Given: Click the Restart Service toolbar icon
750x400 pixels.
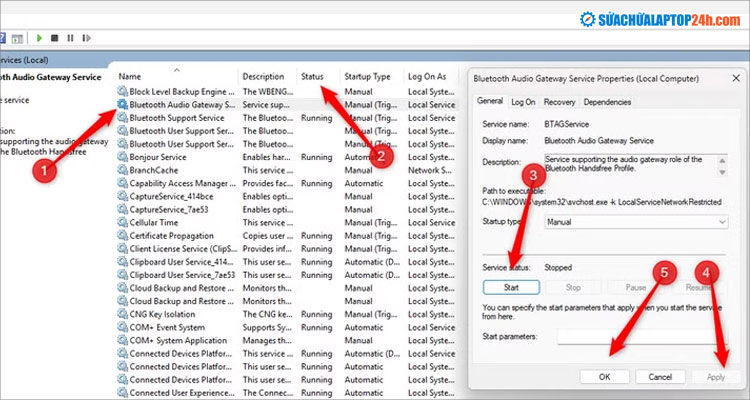Looking at the screenshot, I should click(x=84, y=40).
